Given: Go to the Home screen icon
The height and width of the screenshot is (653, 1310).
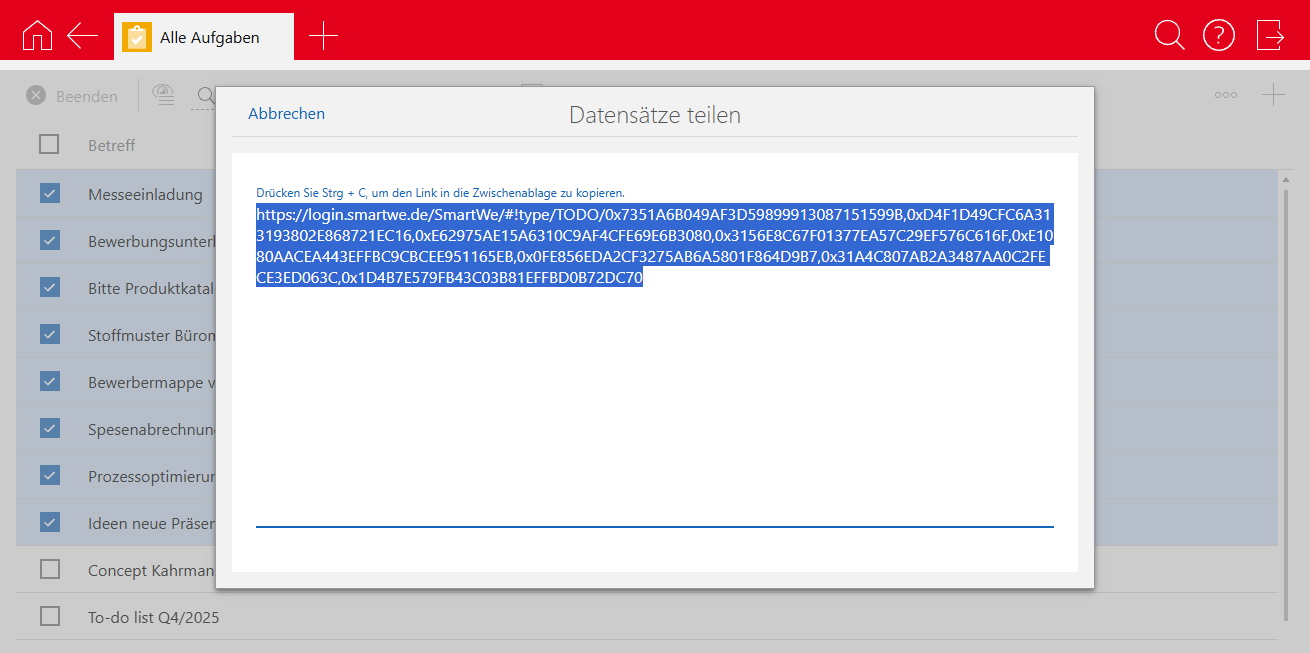Looking at the screenshot, I should coord(37,35).
